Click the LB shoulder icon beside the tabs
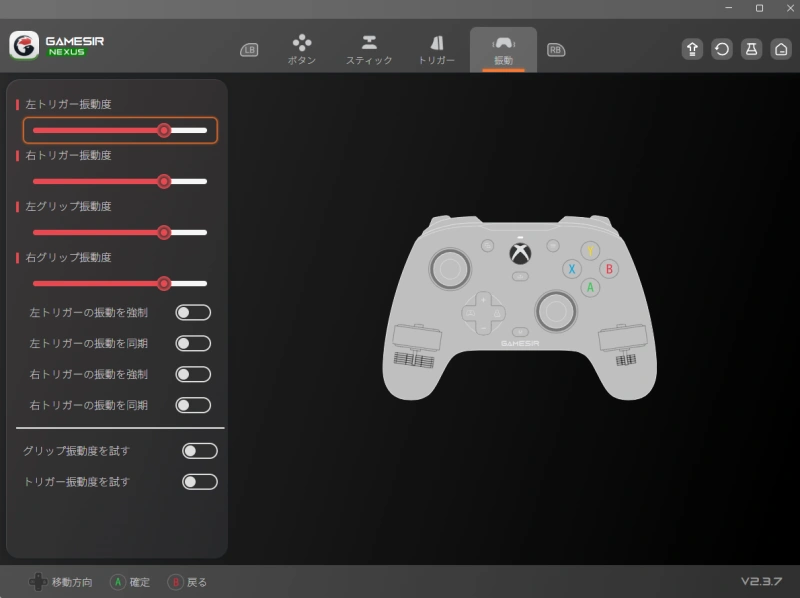The height and width of the screenshot is (598, 800). click(249, 50)
